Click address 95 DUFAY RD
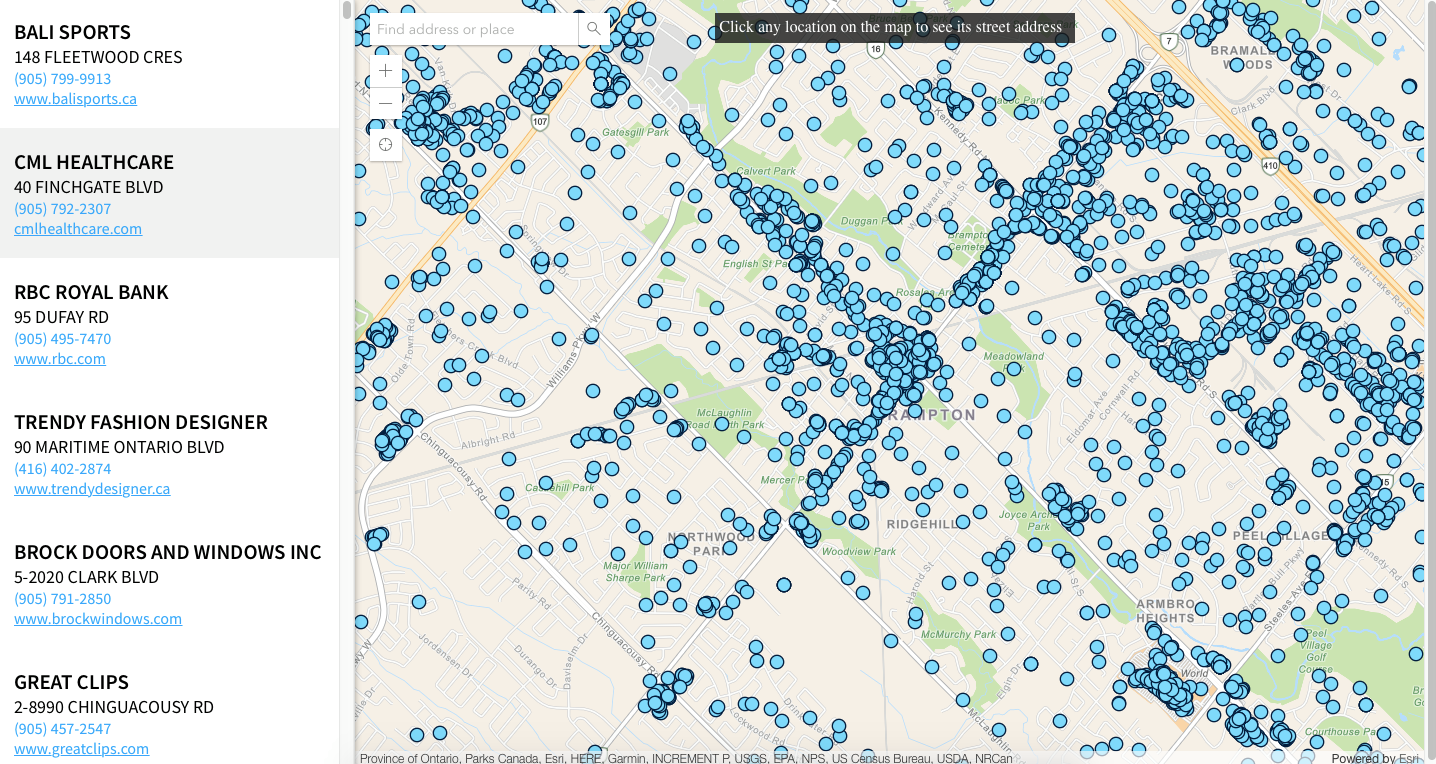The image size is (1436, 764). (x=61, y=317)
